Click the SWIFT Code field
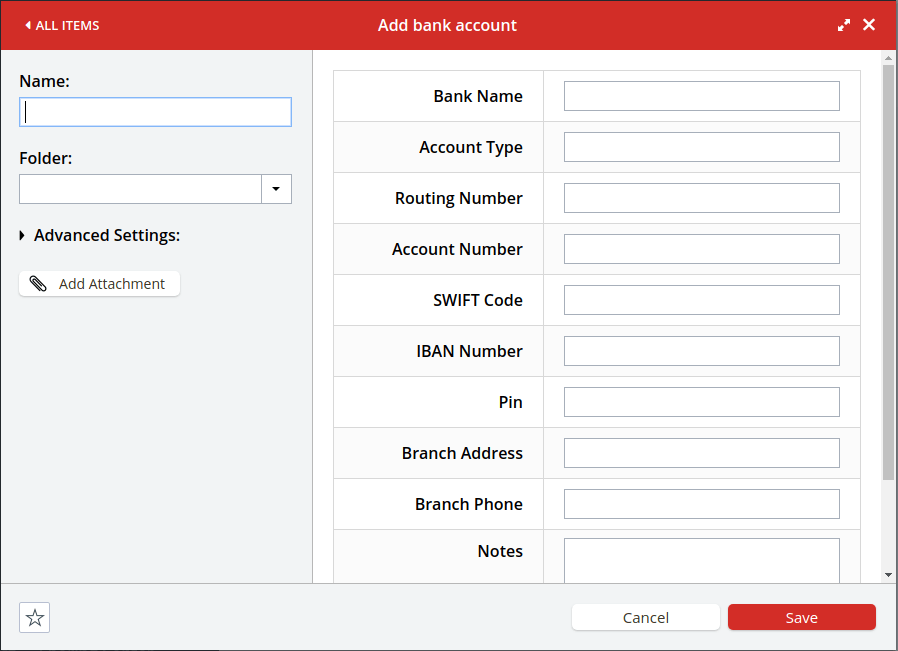This screenshot has height=651, width=898. 702,300
